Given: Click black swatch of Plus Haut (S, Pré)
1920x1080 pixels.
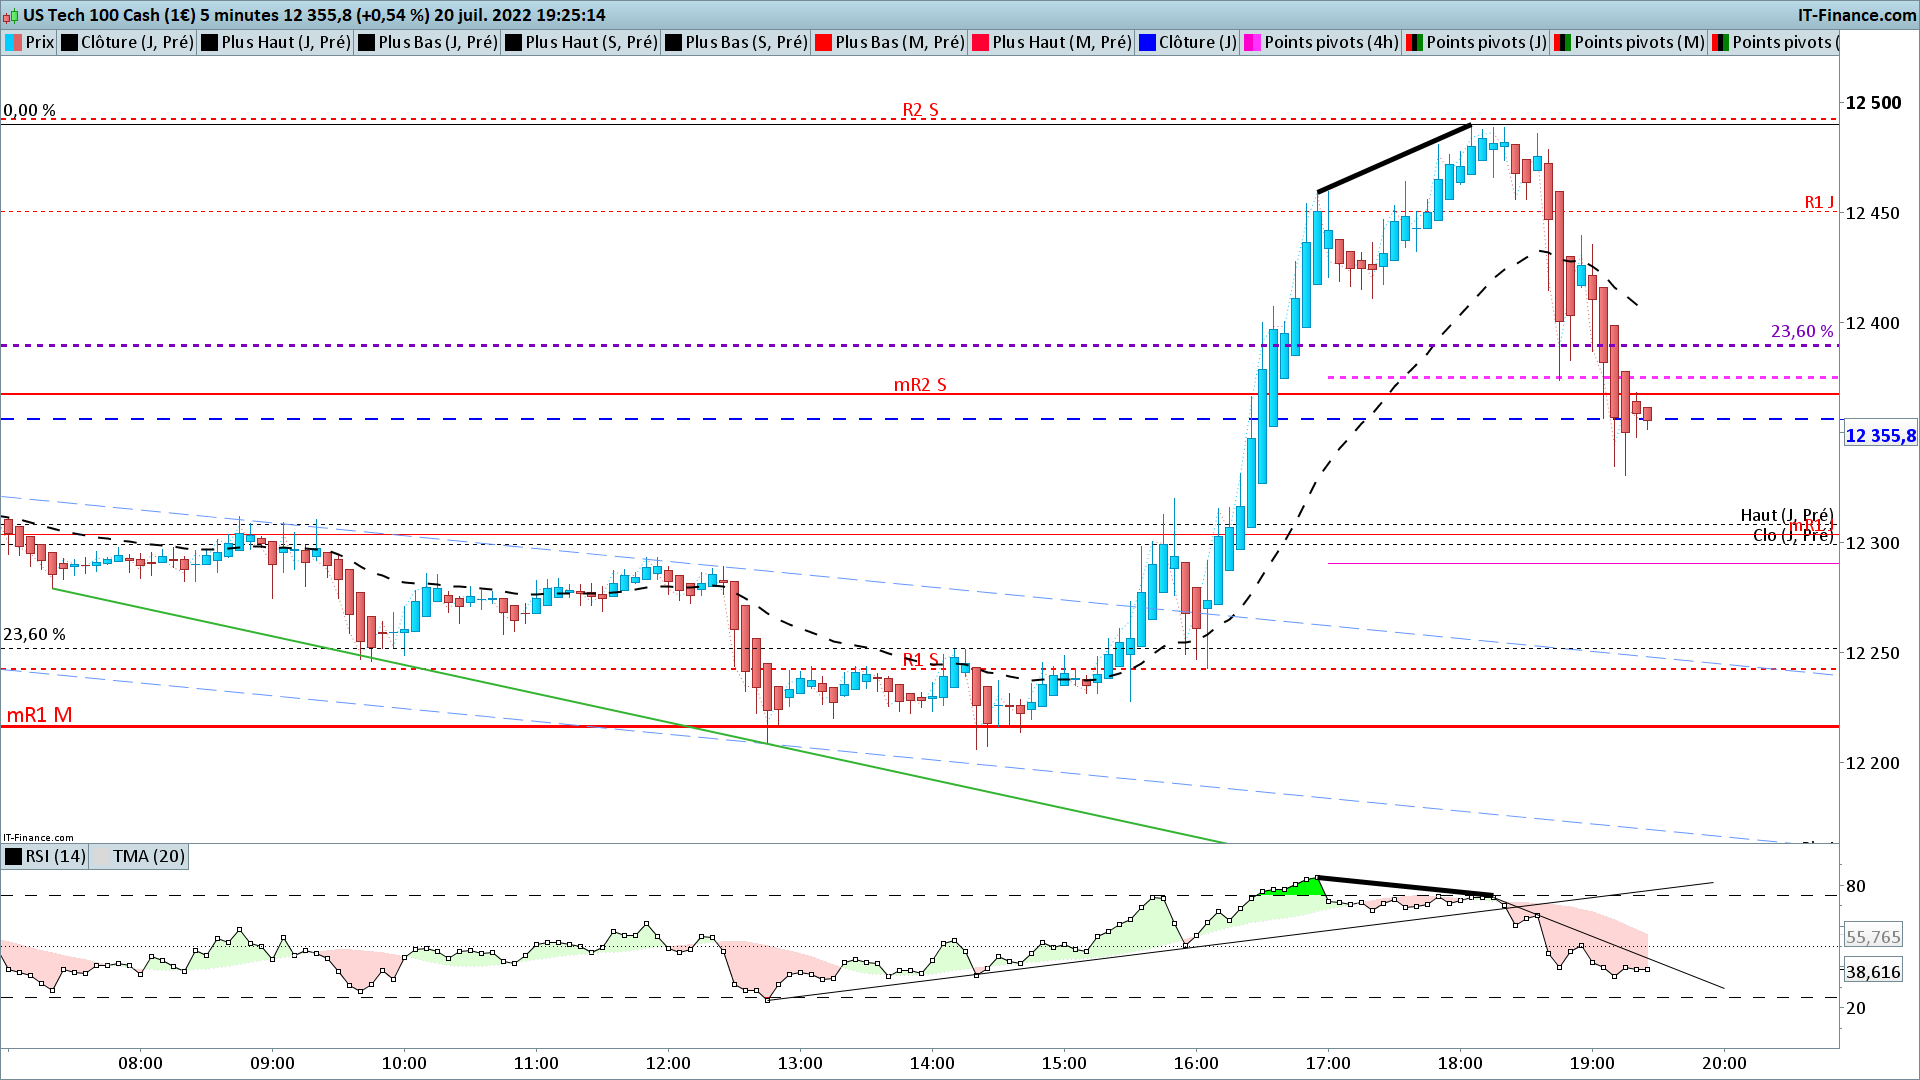Looking at the screenshot, I should tap(513, 42).
